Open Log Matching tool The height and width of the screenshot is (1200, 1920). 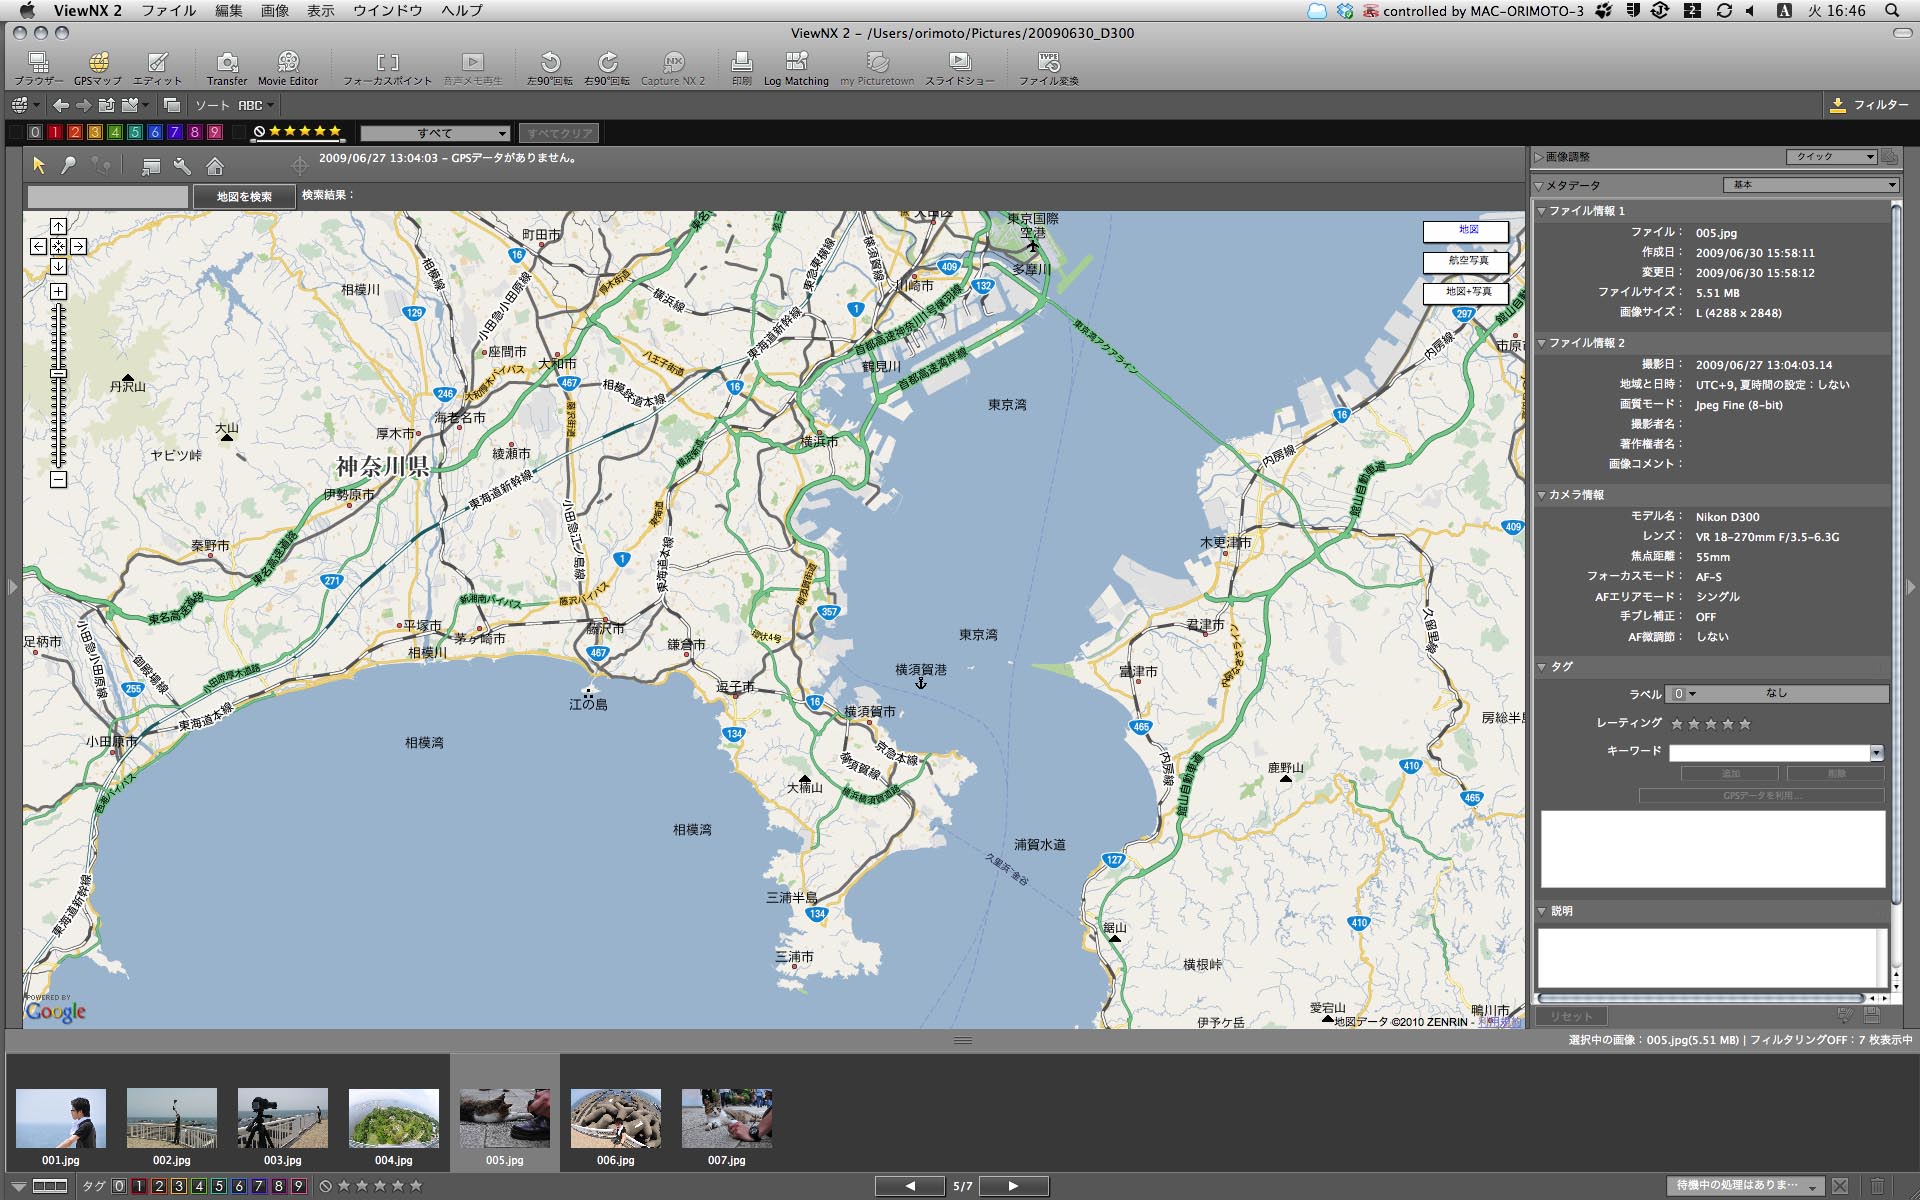tap(796, 68)
